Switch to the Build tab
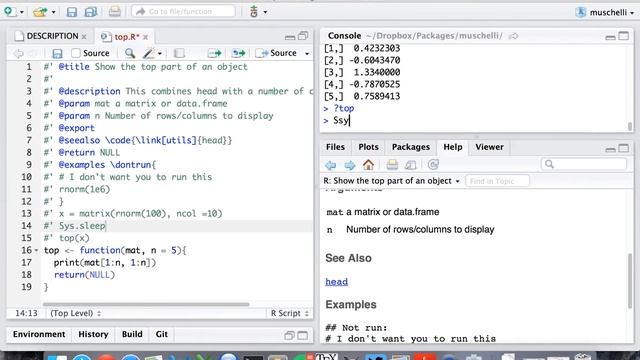Screen dimensions: 640x360 [x=132, y=334]
